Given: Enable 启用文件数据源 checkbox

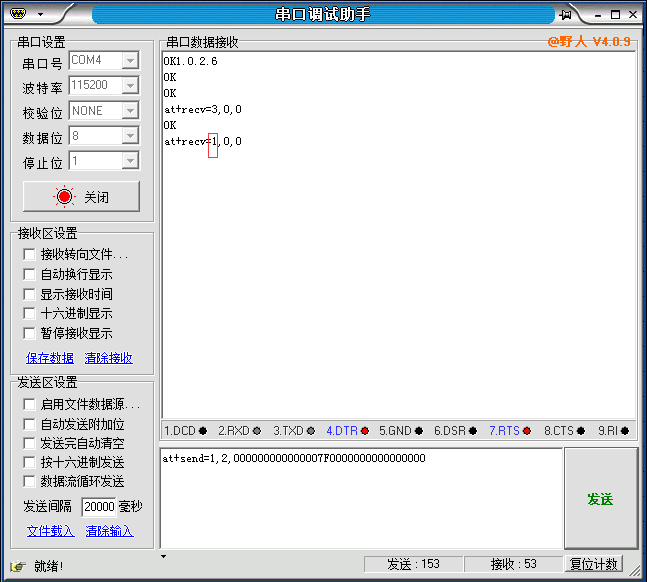Looking at the screenshot, I should pyautogui.click(x=29, y=404).
